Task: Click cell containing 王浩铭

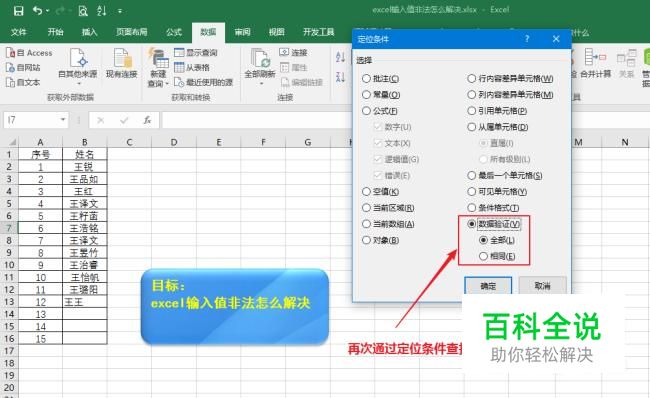Action: click(85, 228)
